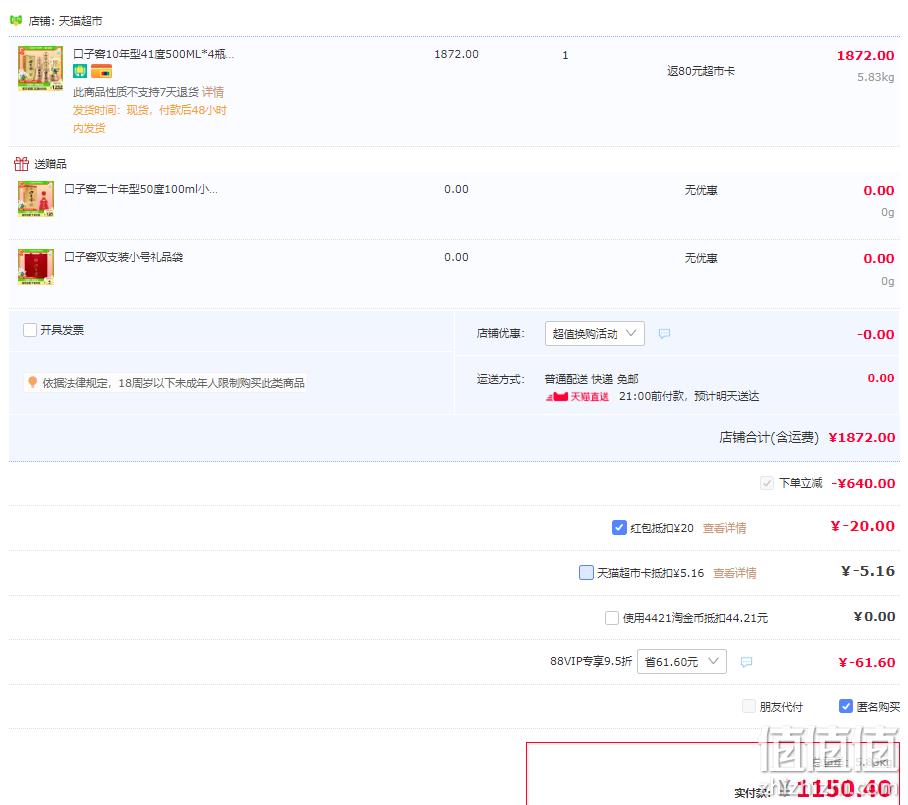Image resolution: width=908 pixels, height=805 pixels.
Task: Open thumbnail of 口子窖10年型41度 product
Action: 41,68
